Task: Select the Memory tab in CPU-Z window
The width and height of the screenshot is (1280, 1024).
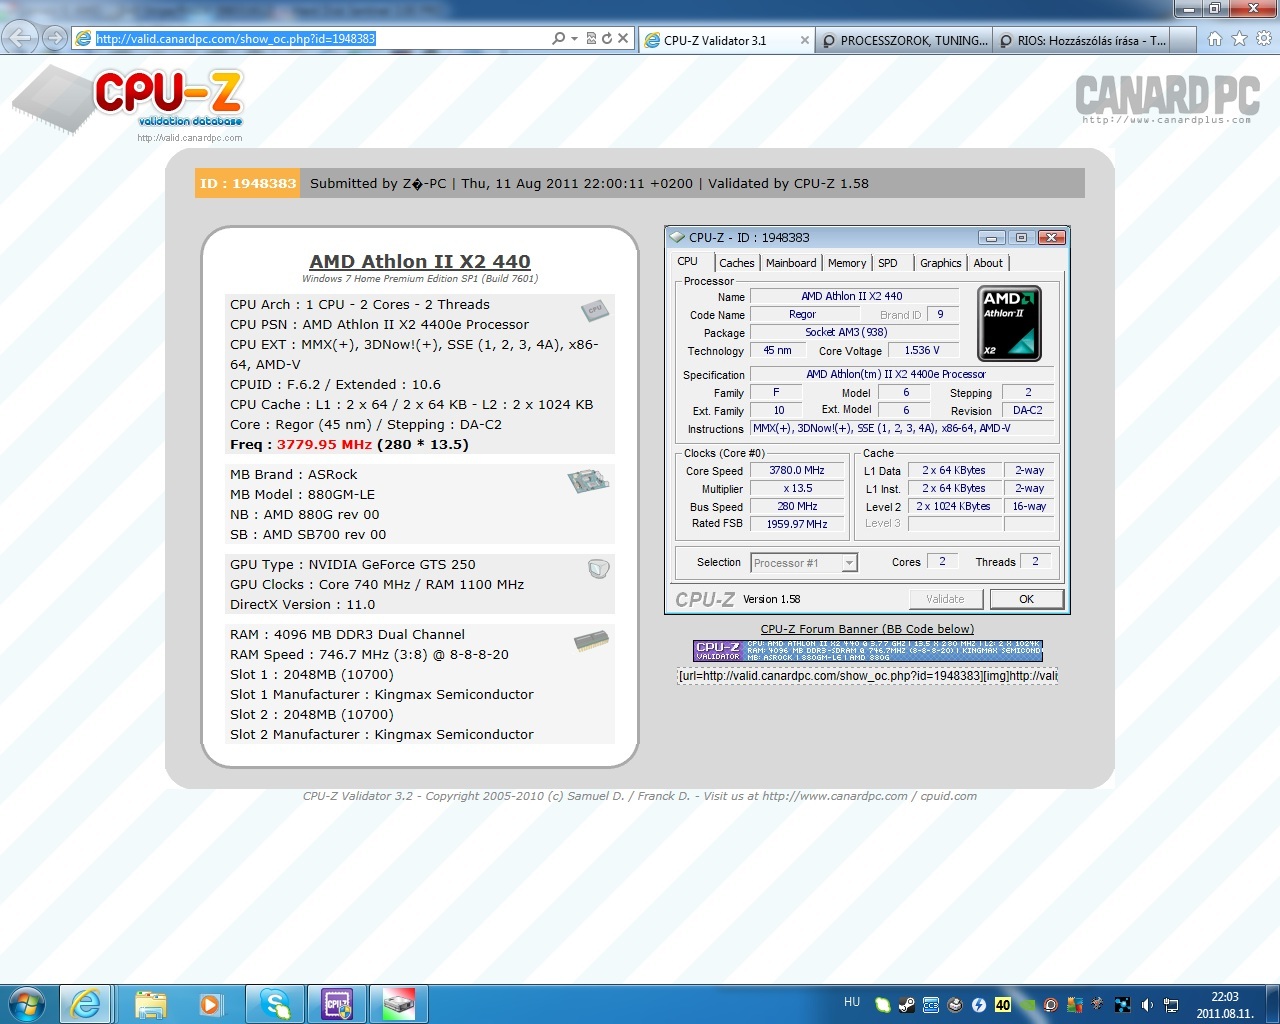Action: point(847,263)
